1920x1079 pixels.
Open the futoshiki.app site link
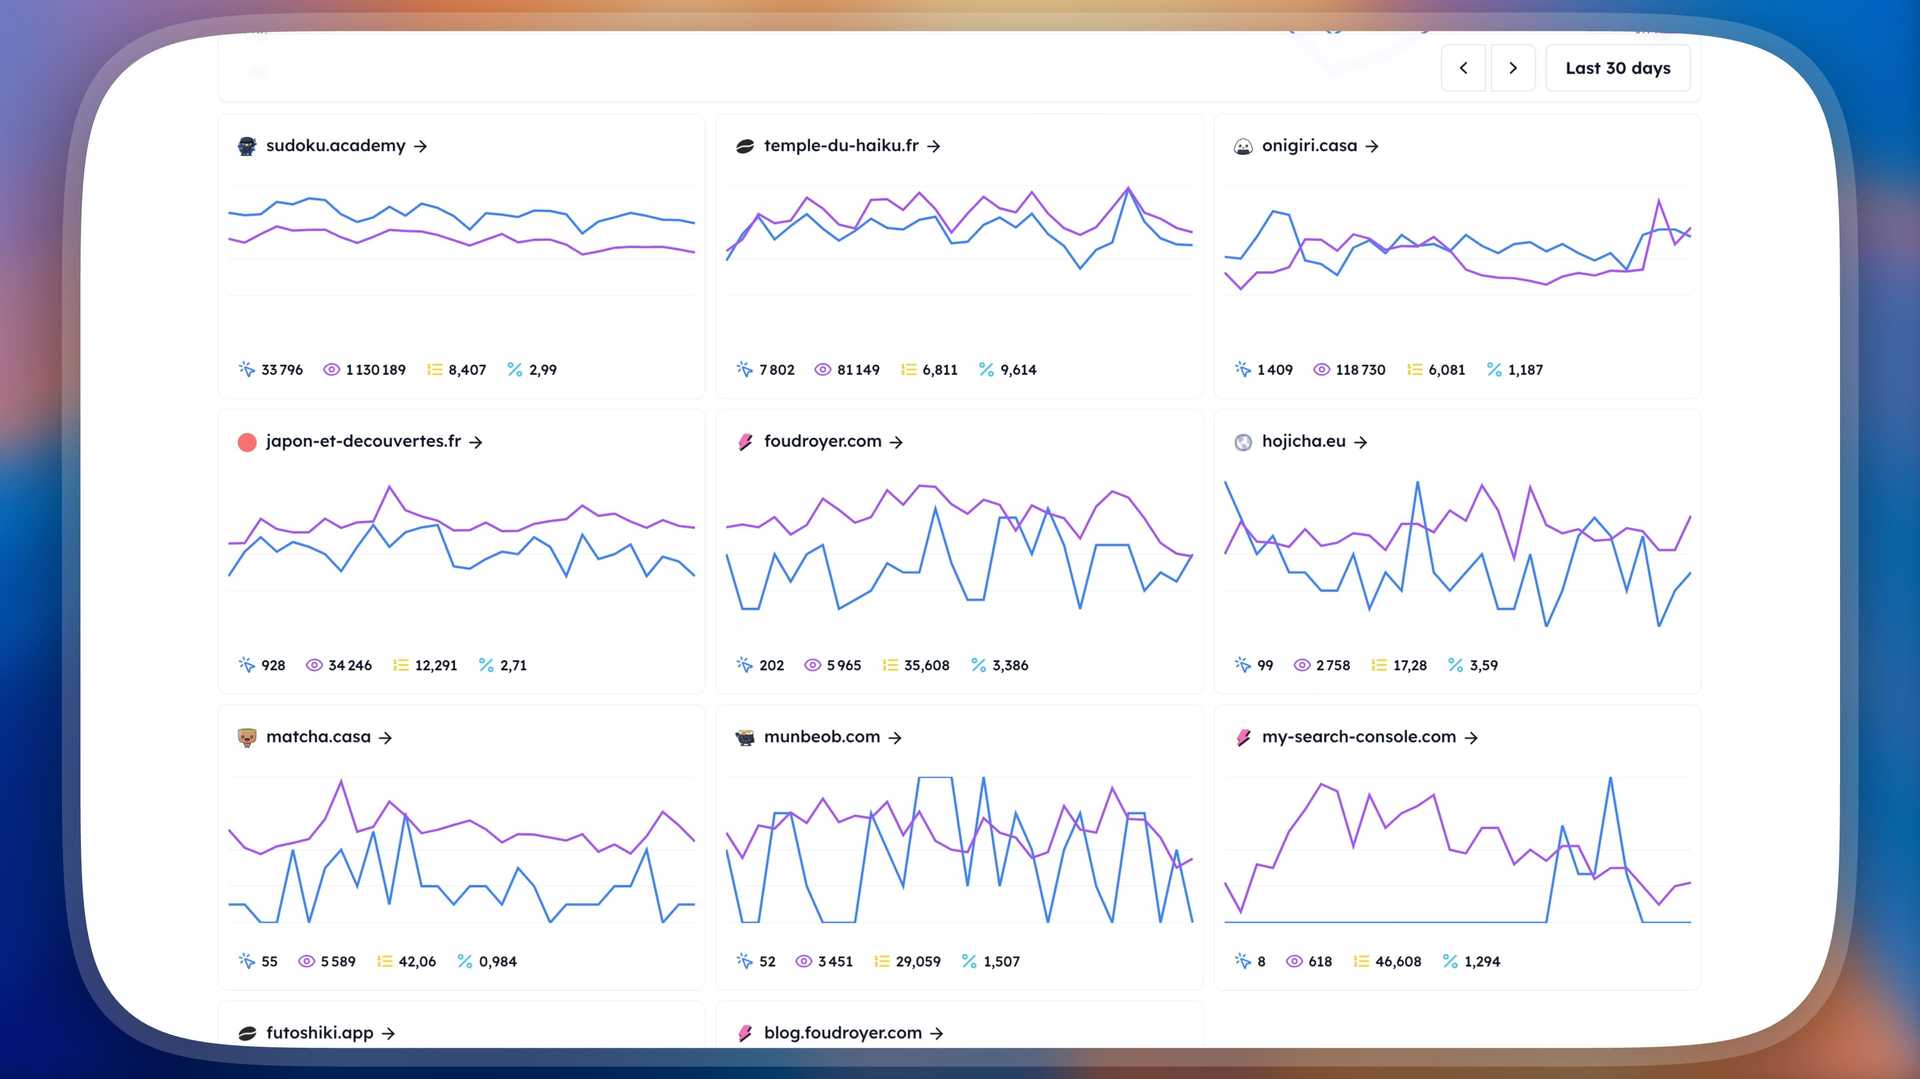[x=330, y=1033]
